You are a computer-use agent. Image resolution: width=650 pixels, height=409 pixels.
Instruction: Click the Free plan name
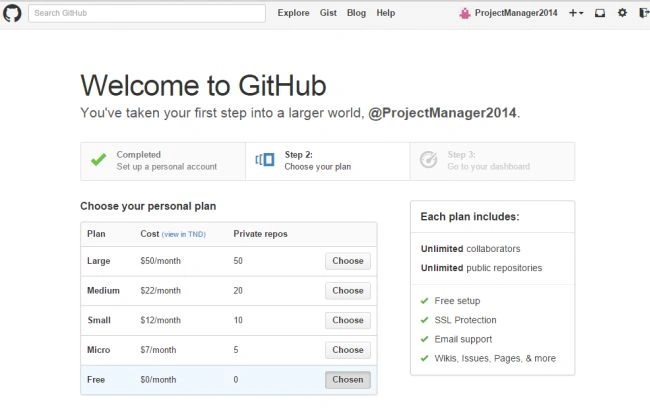(96, 380)
